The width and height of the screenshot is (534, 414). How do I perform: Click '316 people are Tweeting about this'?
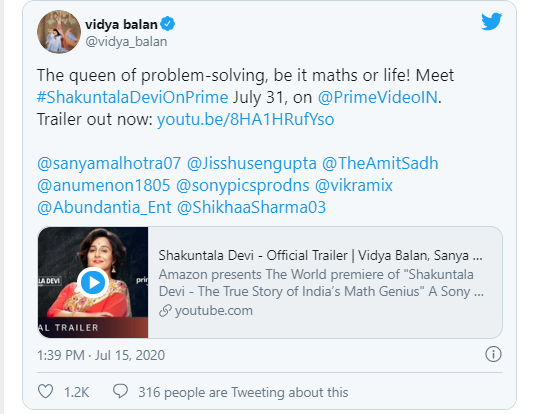pyautogui.click(x=243, y=392)
